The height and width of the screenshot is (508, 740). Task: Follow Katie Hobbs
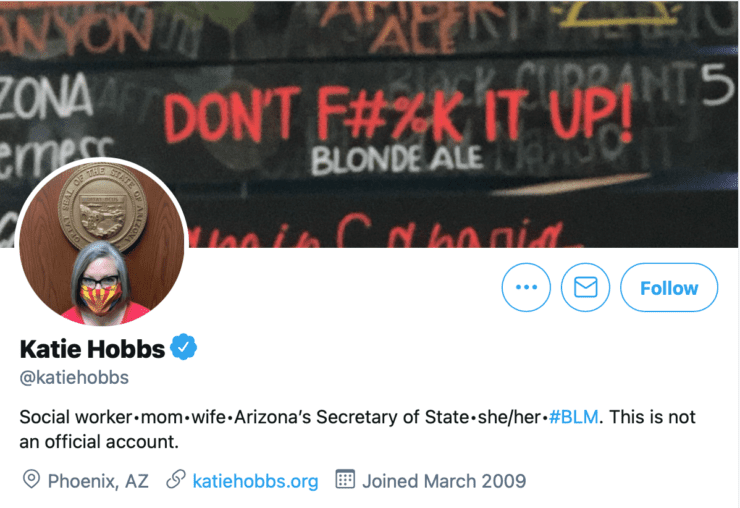669,288
